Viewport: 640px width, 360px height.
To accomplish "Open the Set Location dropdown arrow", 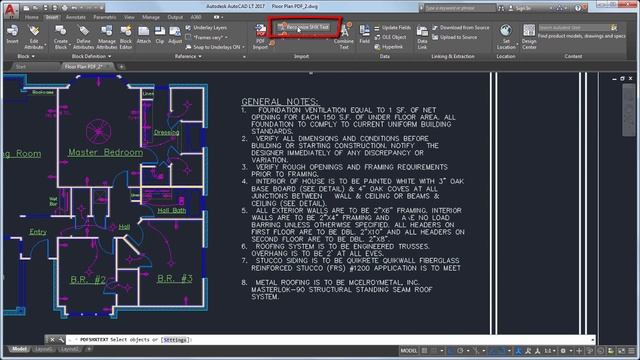I will (517, 44).
